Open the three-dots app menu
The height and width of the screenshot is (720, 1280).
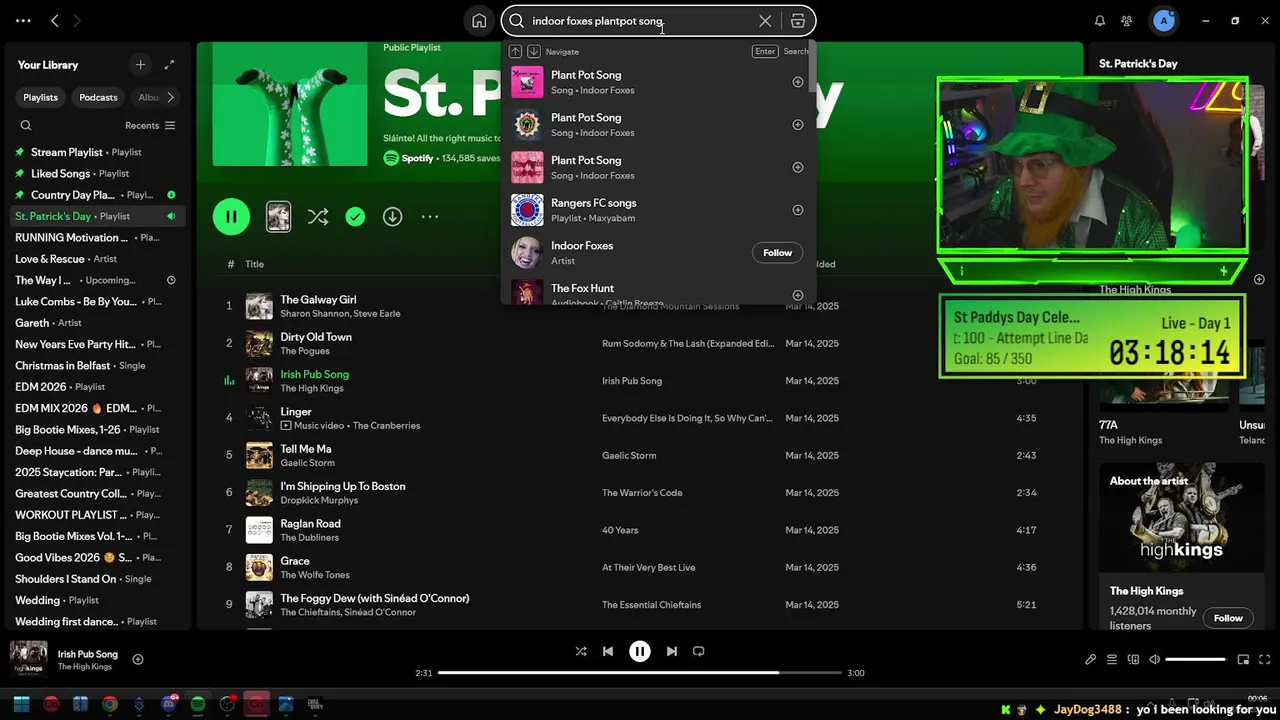[x=23, y=21]
